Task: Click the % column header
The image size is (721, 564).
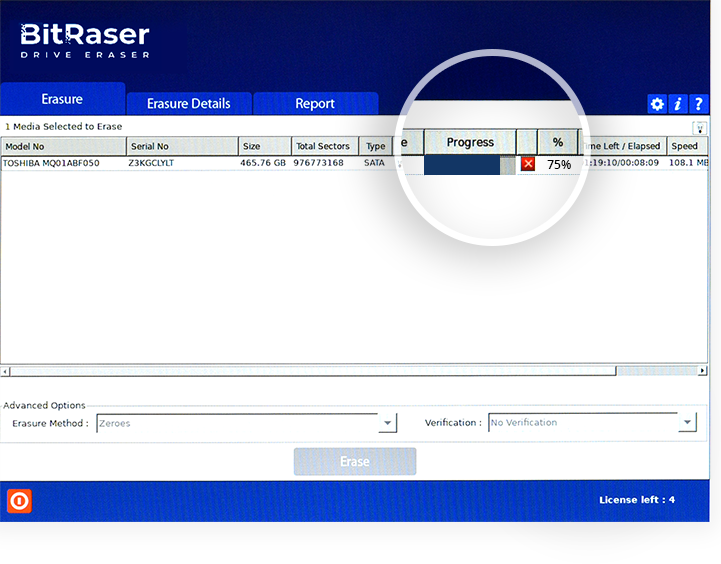Action: 558,142
